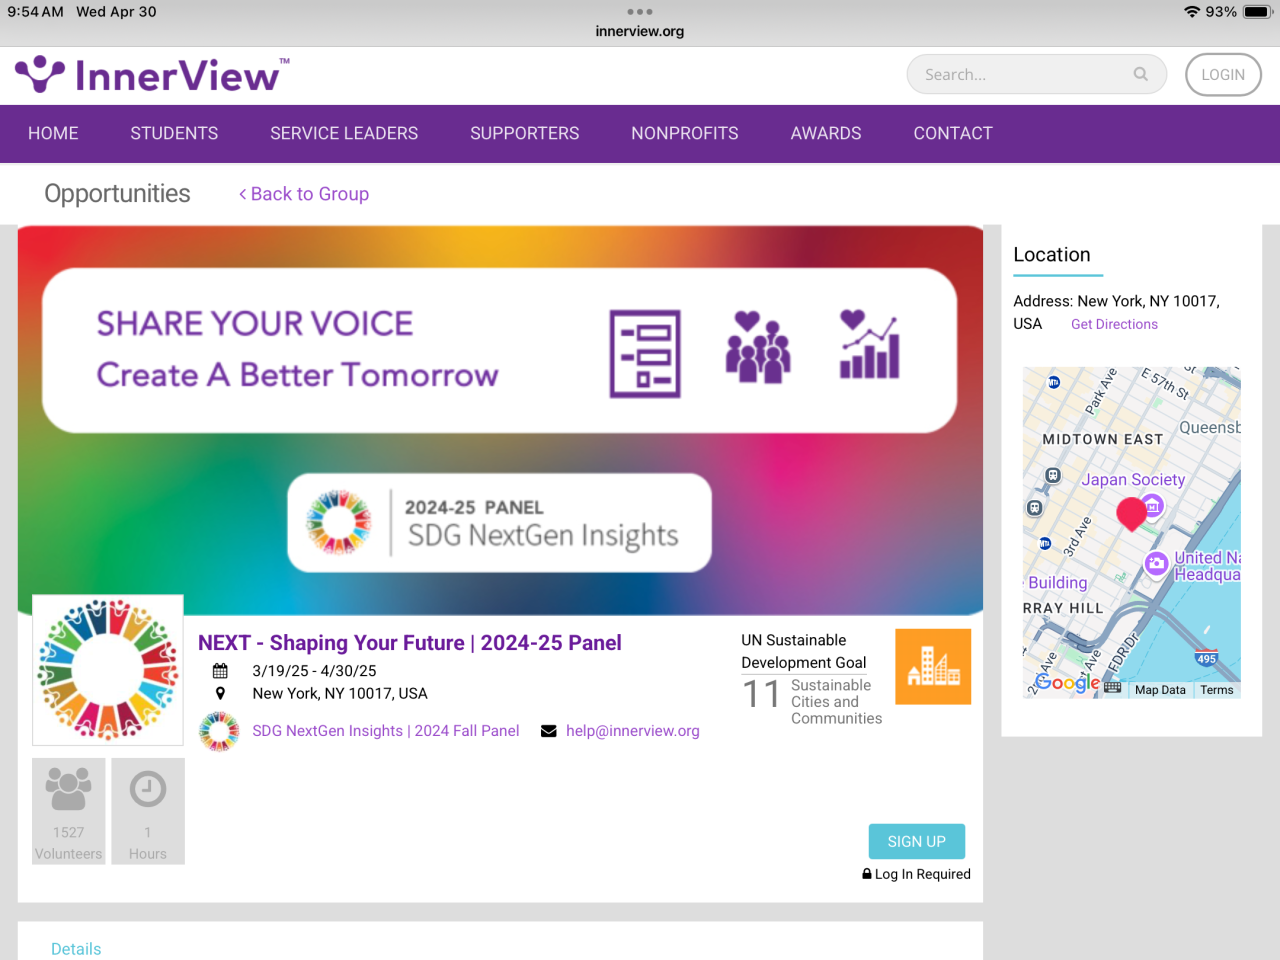This screenshot has width=1280, height=960.
Task: Click the SIGN UP button
Action: click(917, 841)
